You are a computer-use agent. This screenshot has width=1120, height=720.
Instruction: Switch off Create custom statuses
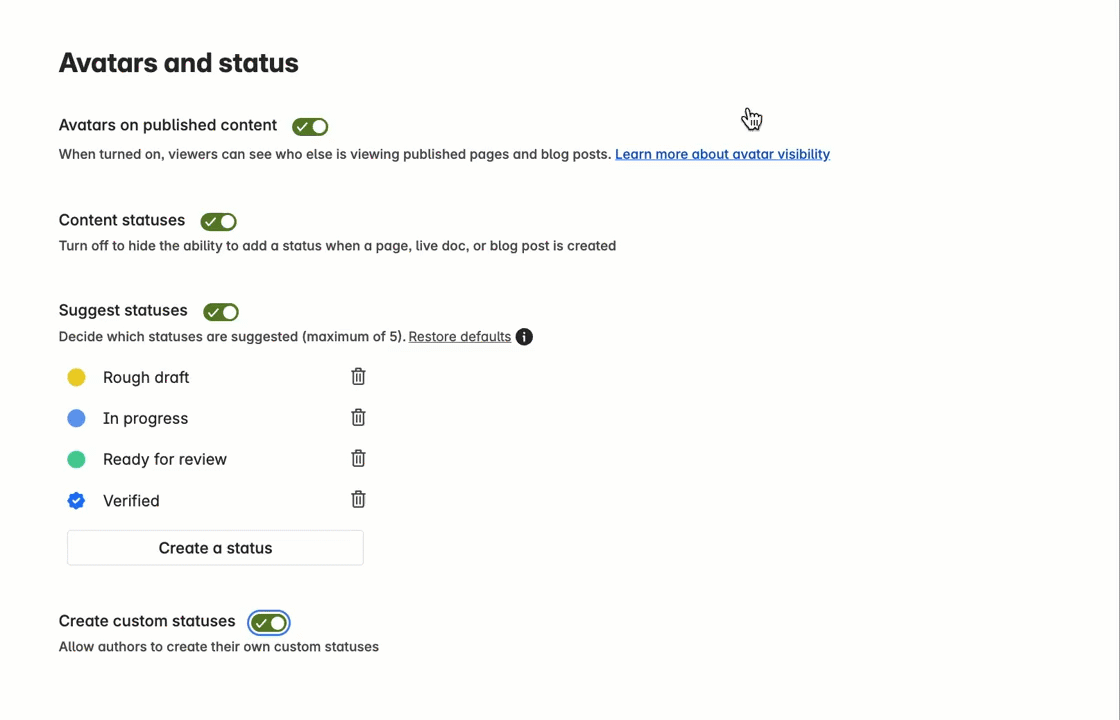pos(269,623)
